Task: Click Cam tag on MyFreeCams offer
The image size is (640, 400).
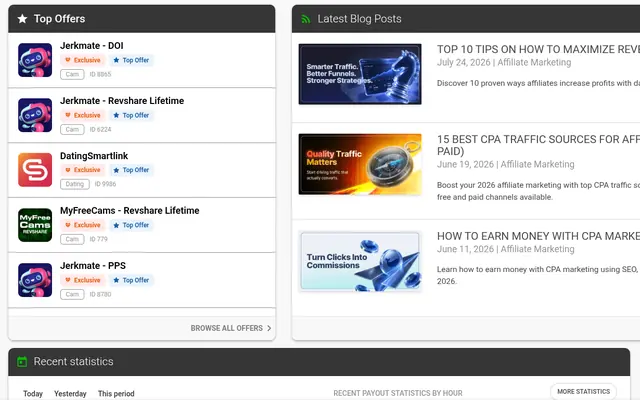Action: tap(72, 239)
